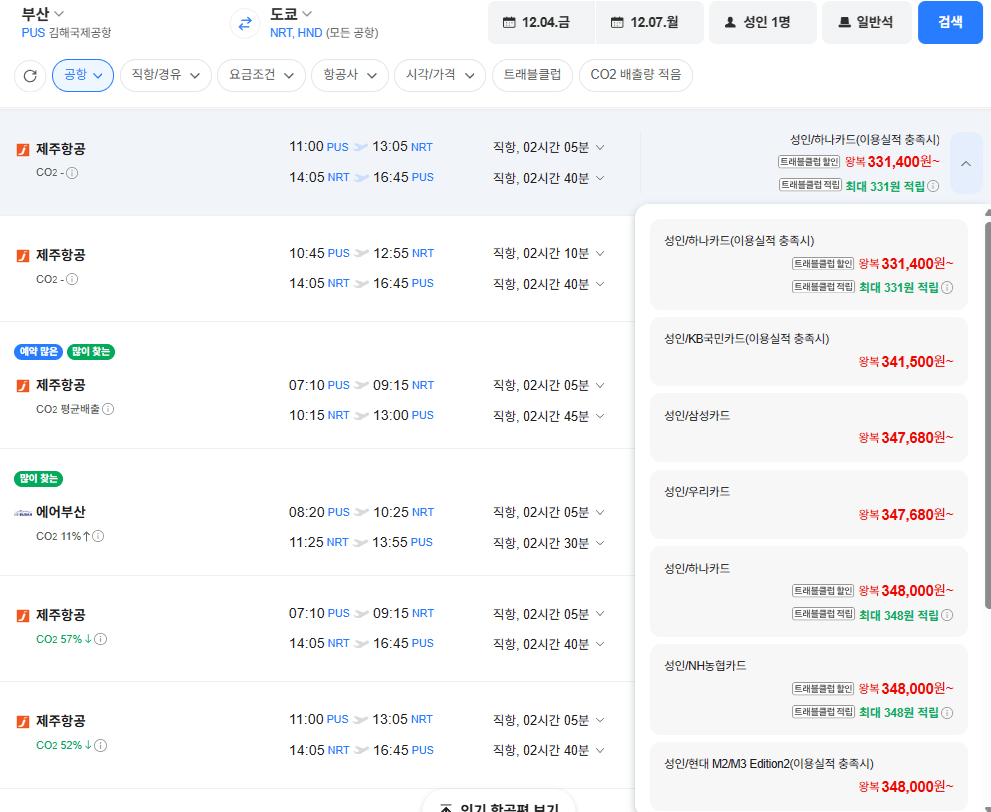
Task: Select 12.04.금 departure date field
Action: point(541,23)
